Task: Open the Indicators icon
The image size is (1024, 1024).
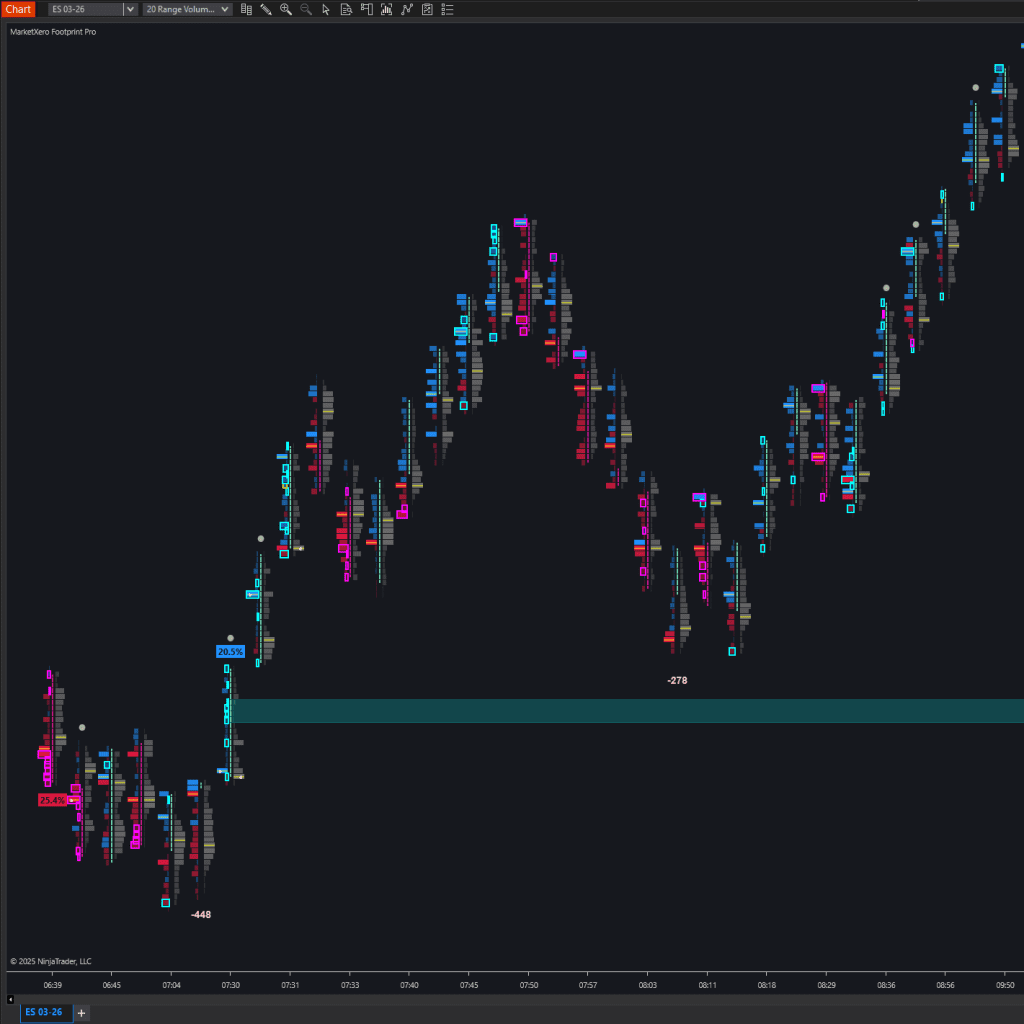Action: click(x=386, y=9)
